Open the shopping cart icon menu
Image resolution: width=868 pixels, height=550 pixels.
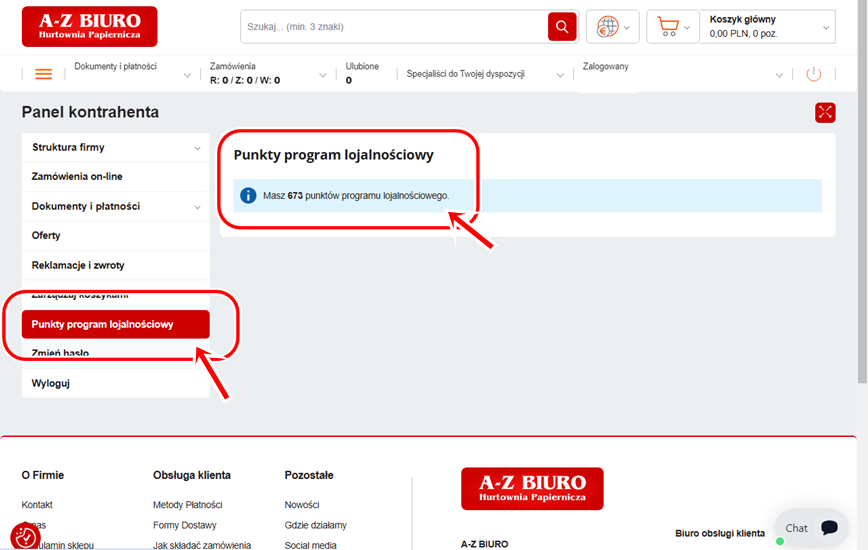673,27
